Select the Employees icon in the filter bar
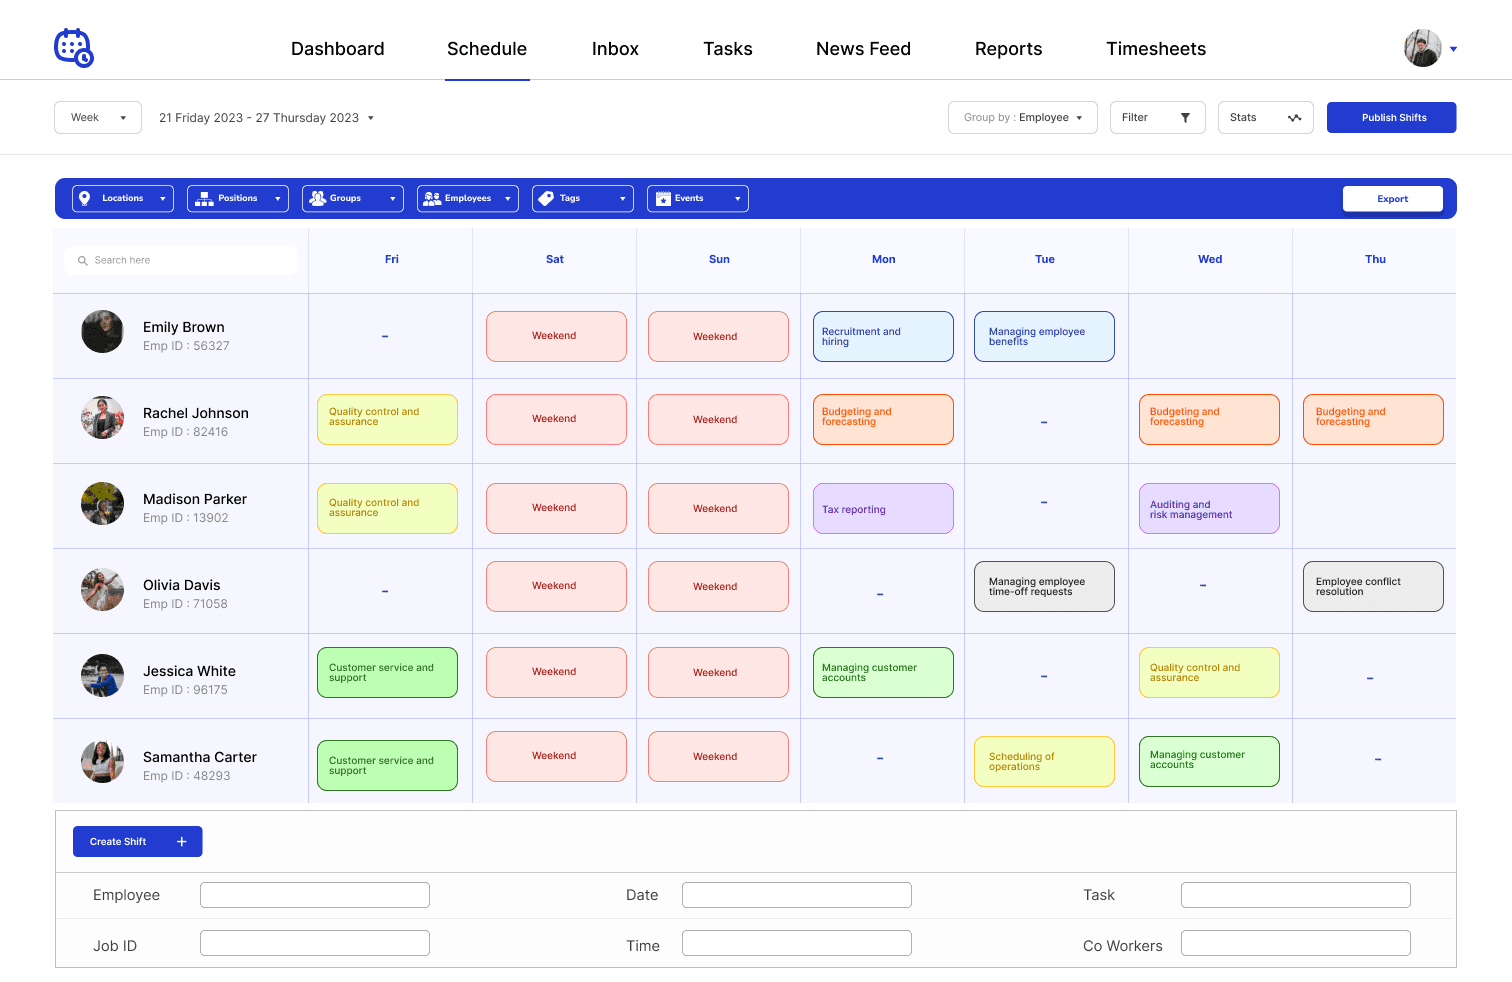This screenshot has height=982, width=1512. point(434,198)
